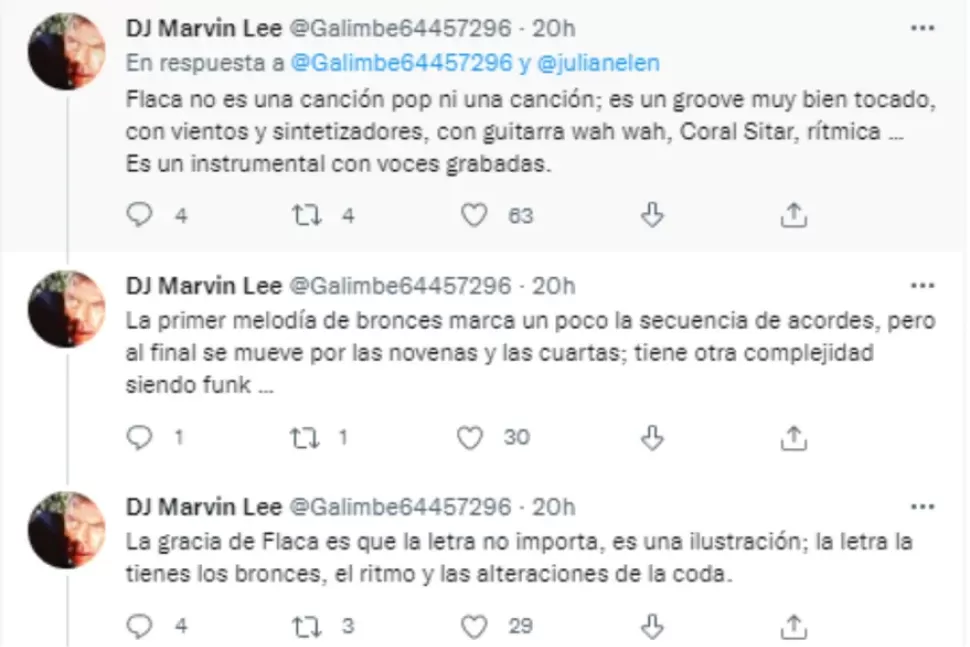970x647 pixels.
Task: Open the reply icon on the first tweet
Action: 137,213
